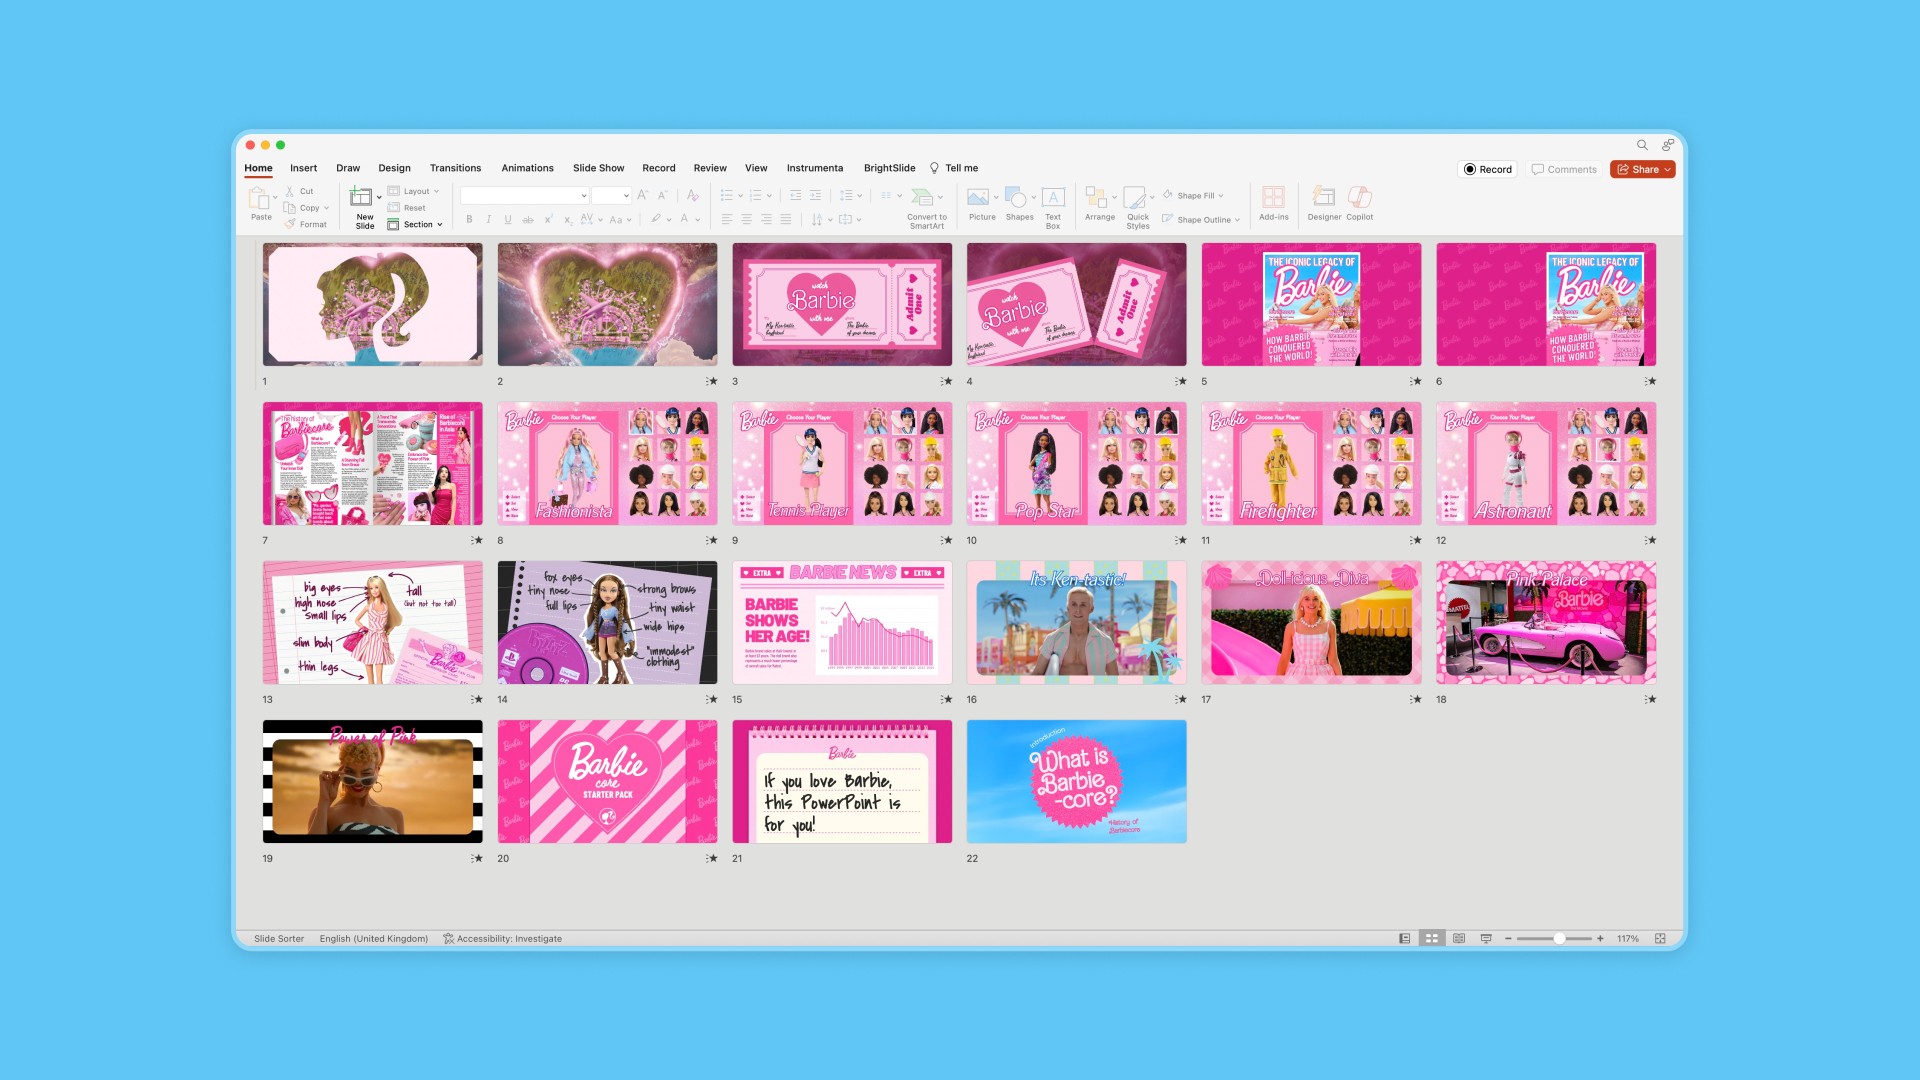This screenshot has height=1080, width=1920.
Task: Click the New Slide icon
Action: [x=361, y=198]
